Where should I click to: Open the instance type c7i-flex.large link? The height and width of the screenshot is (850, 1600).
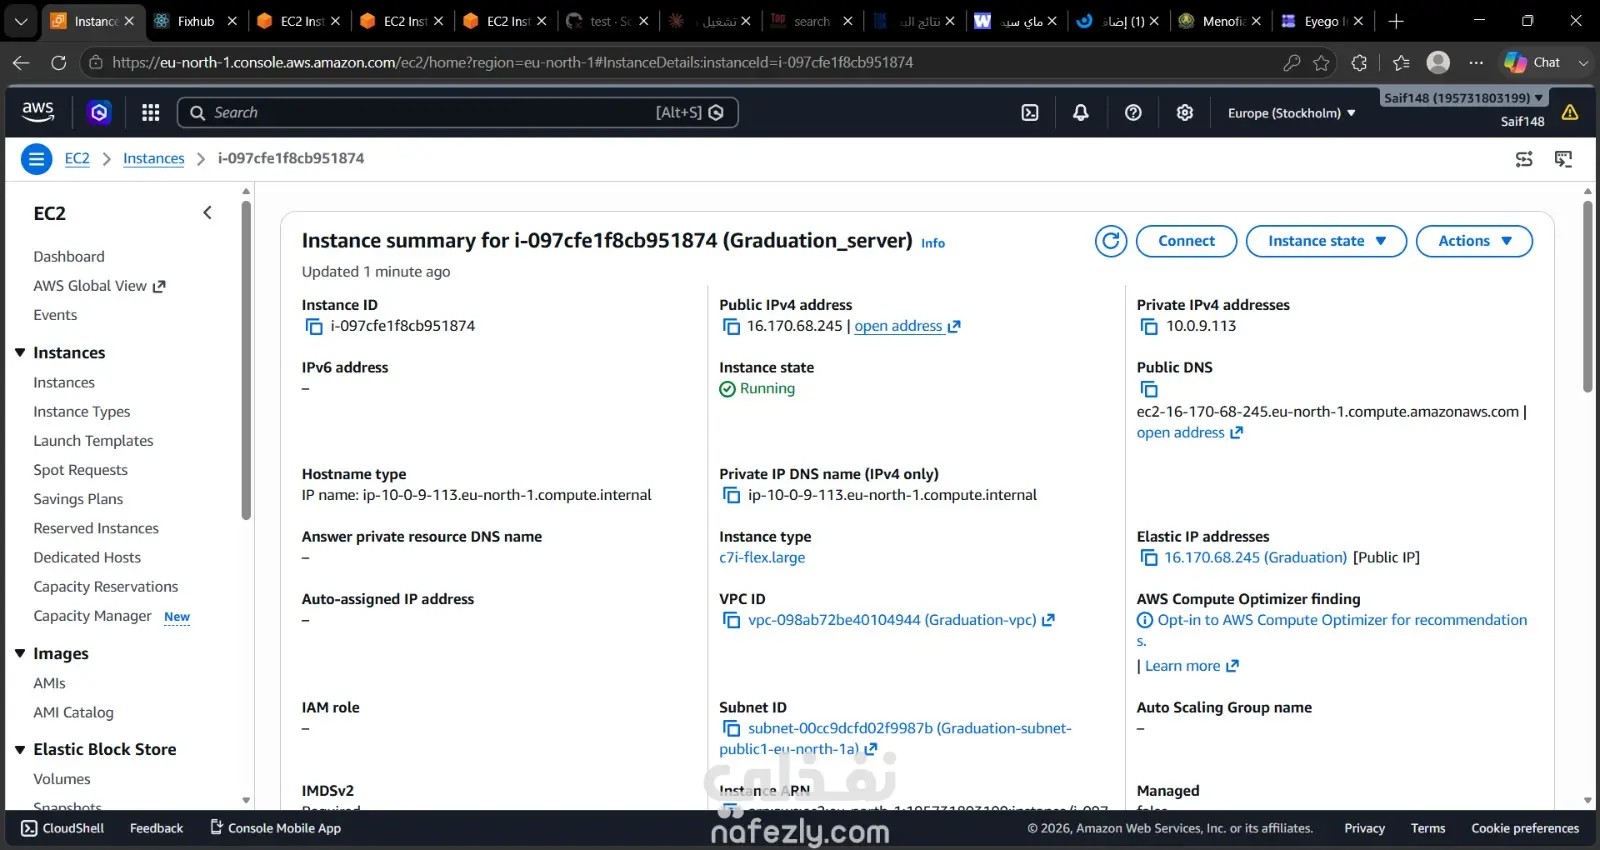point(762,558)
